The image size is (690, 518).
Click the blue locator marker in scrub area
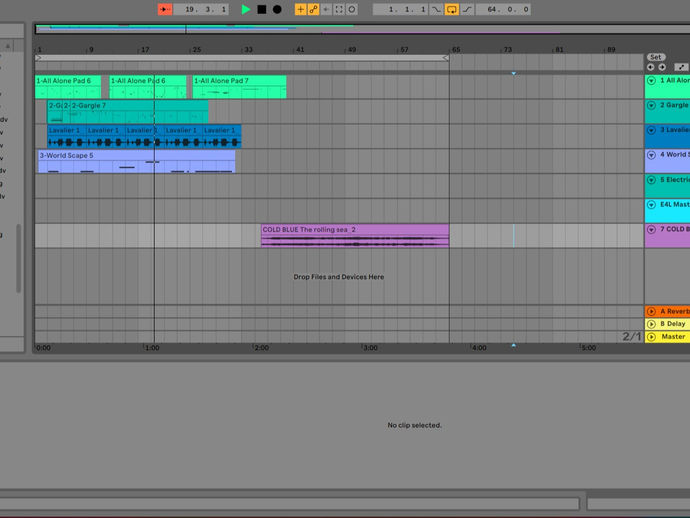514,73
